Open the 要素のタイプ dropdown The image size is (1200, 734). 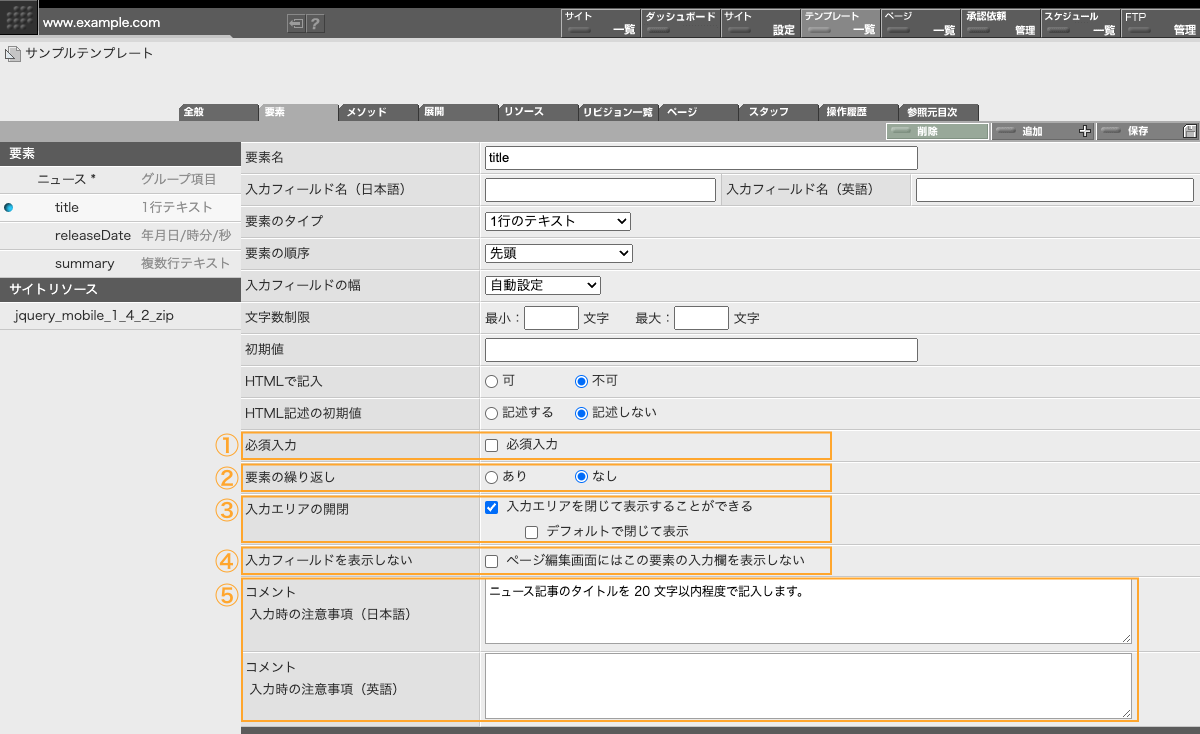pos(558,221)
